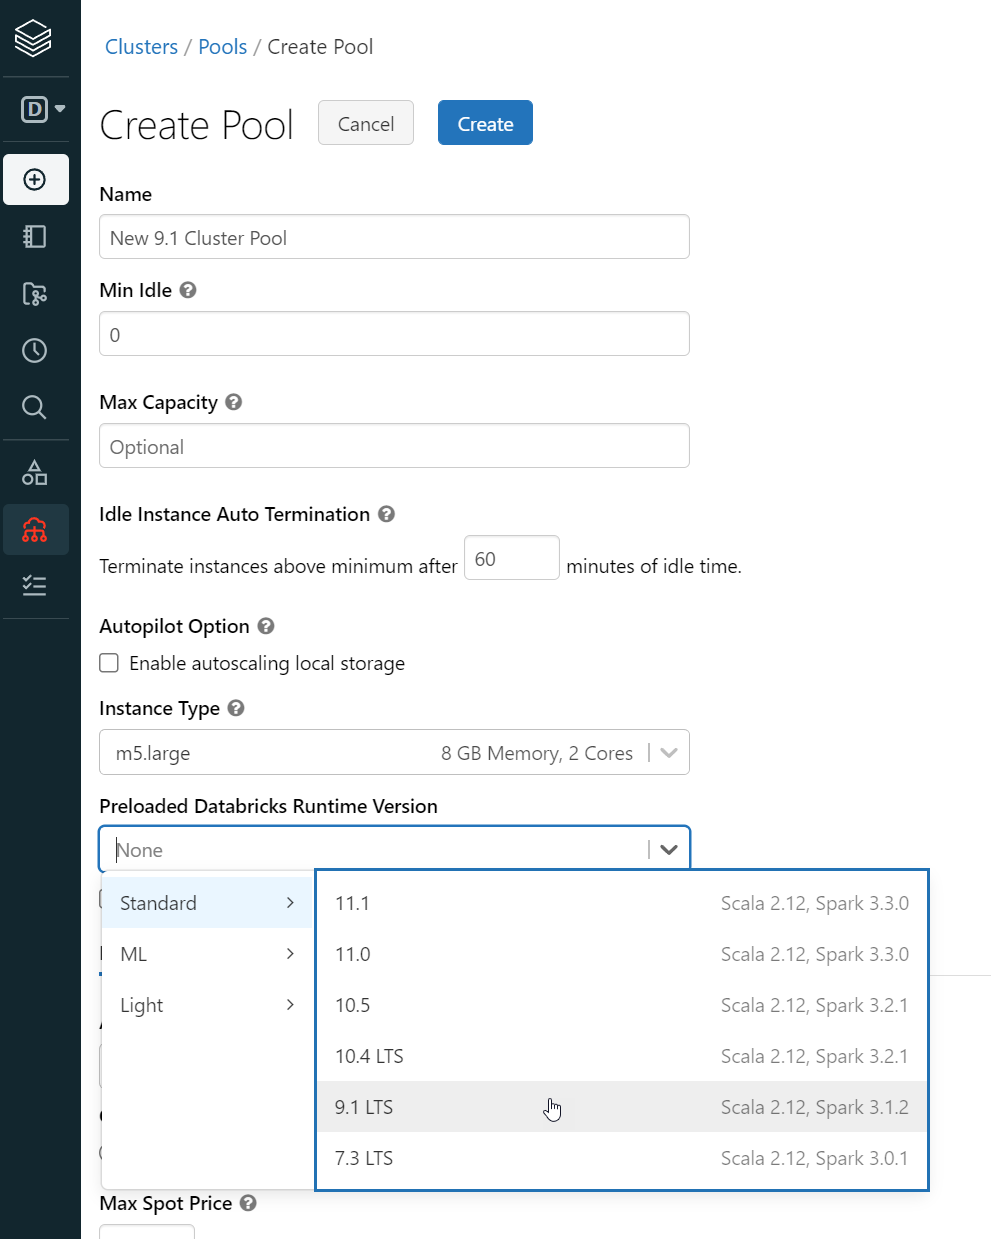Open the Databricks logo home icon
Image resolution: width=991 pixels, height=1239 pixels.
33,38
